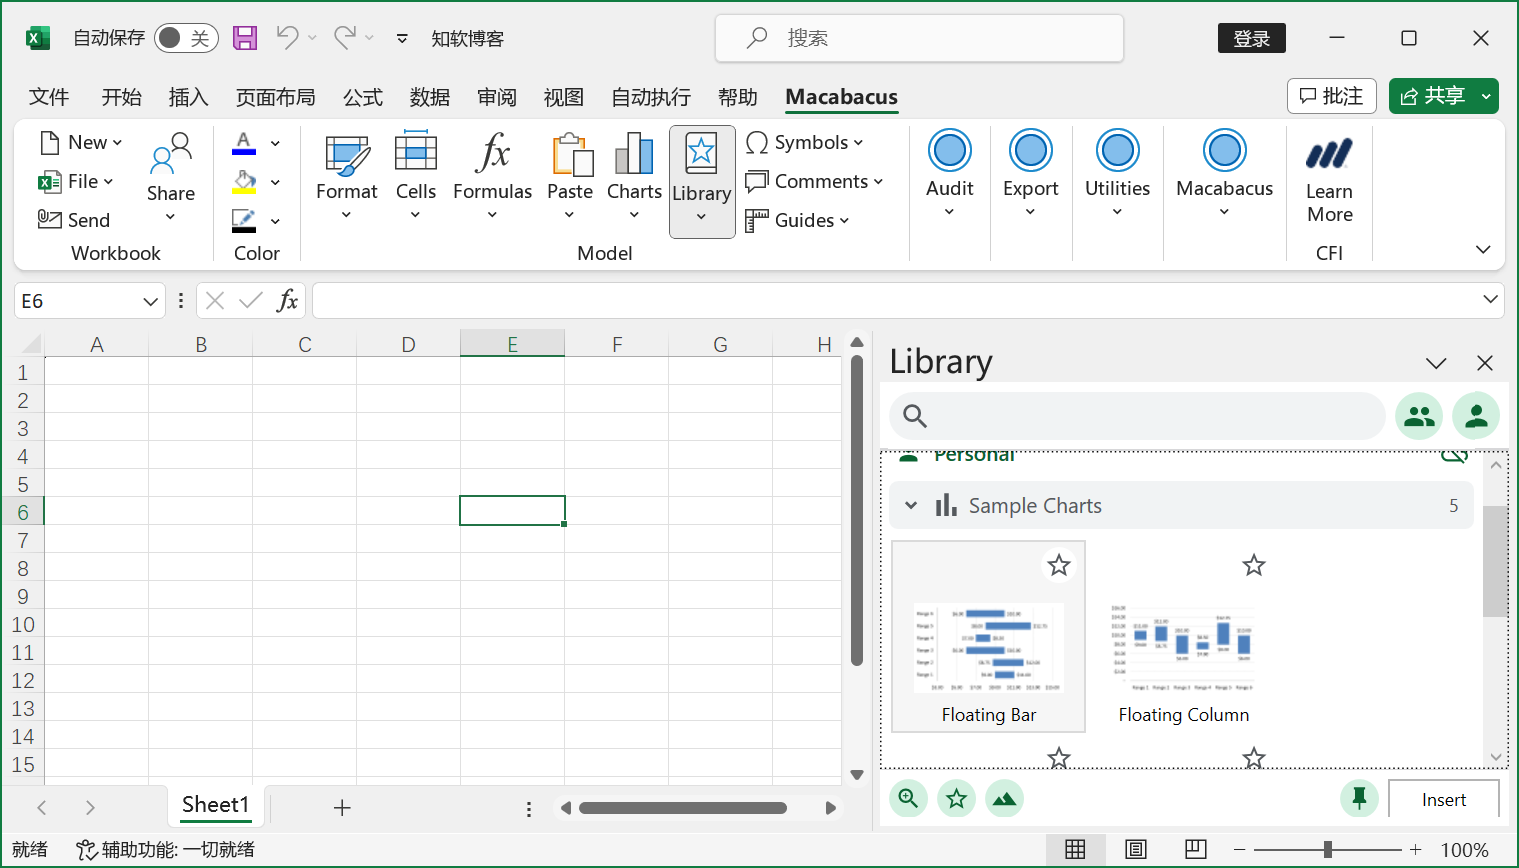Image resolution: width=1519 pixels, height=868 pixels.
Task: Collapse the Sample Charts group
Action: 911,506
